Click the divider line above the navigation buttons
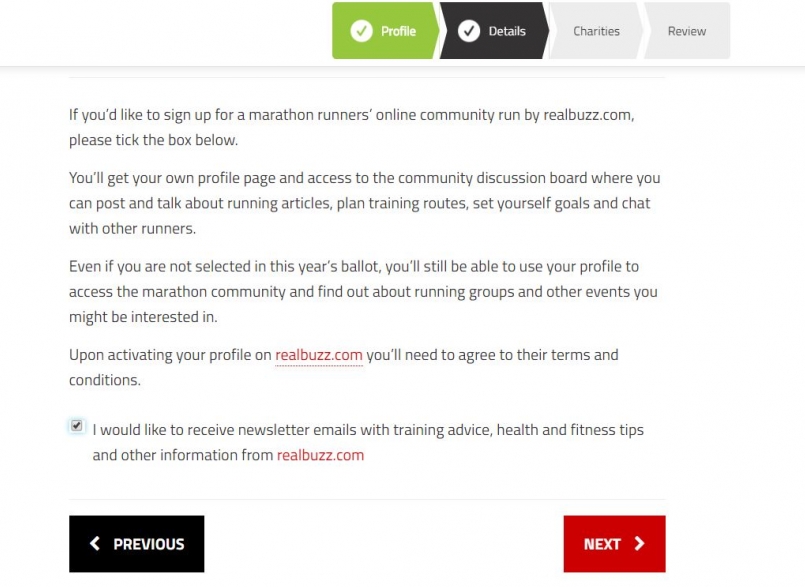The image size is (805, 587). pos(367,499)
